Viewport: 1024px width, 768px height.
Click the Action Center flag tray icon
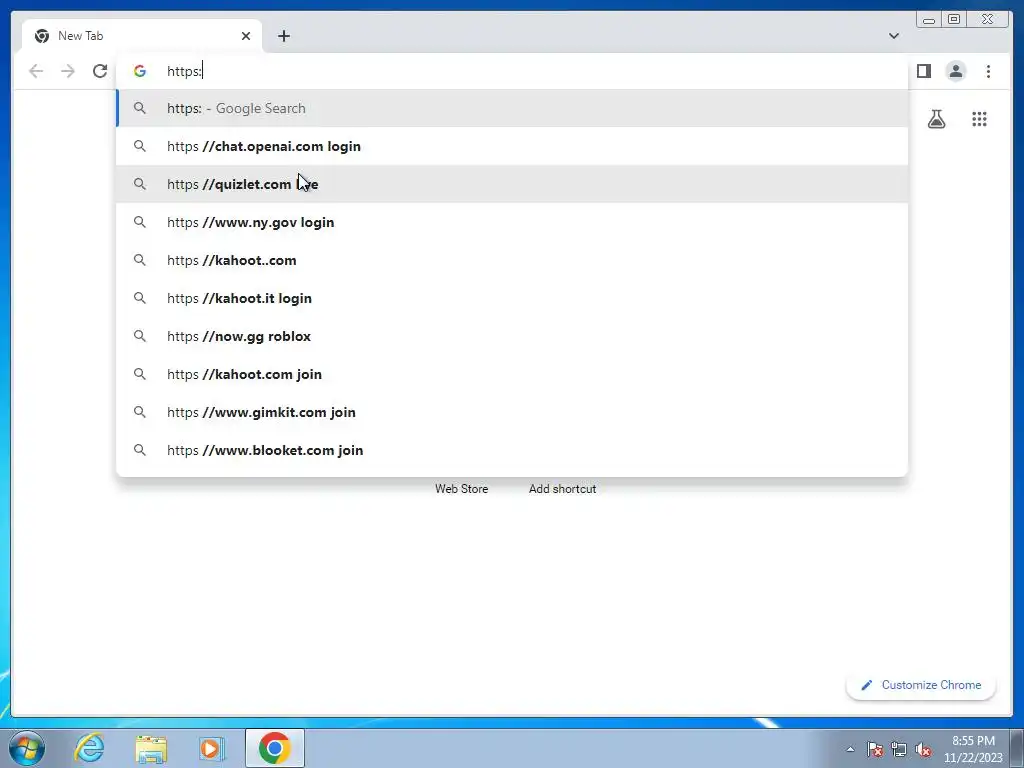(875, 749)
